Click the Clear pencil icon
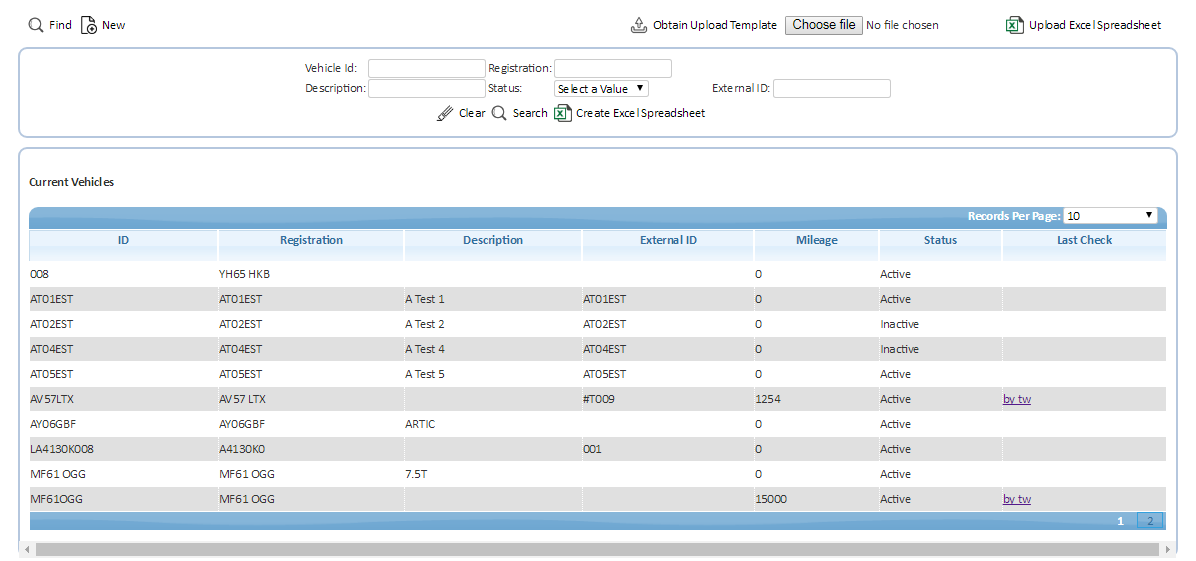This screenshot has width=1196, height=561. point(445,113)
